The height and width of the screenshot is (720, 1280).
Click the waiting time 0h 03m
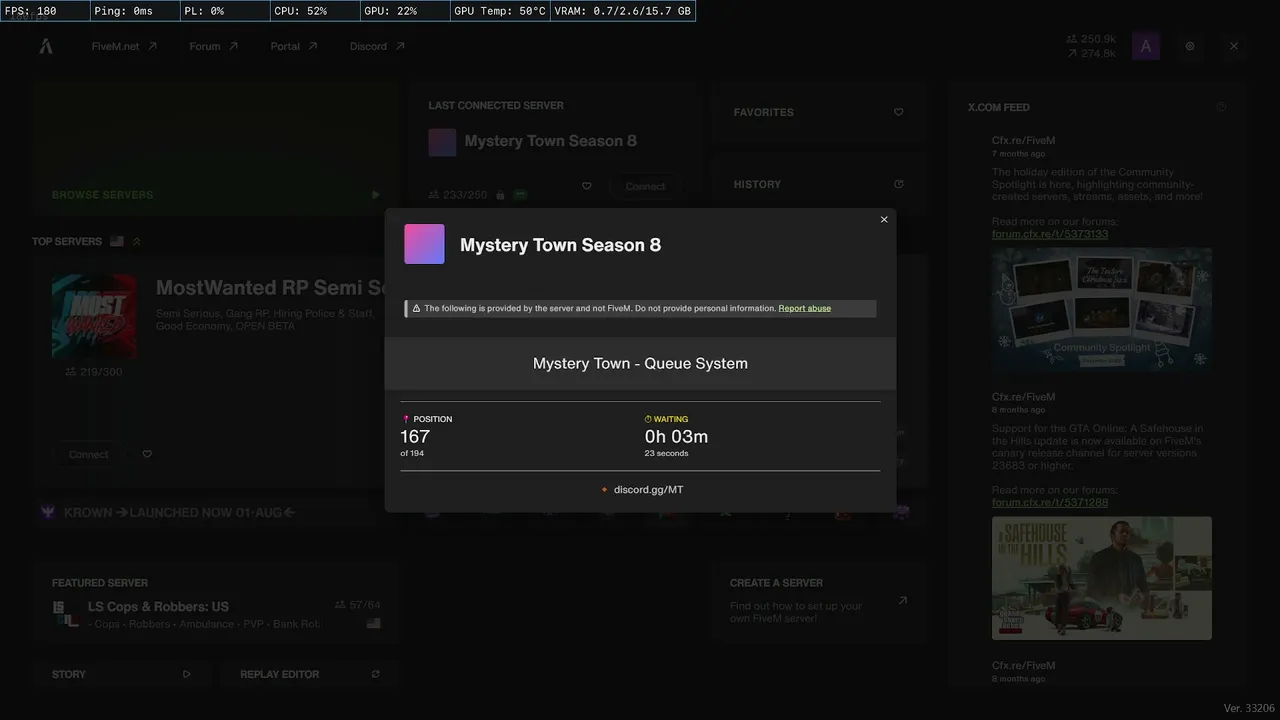point(677,437)
